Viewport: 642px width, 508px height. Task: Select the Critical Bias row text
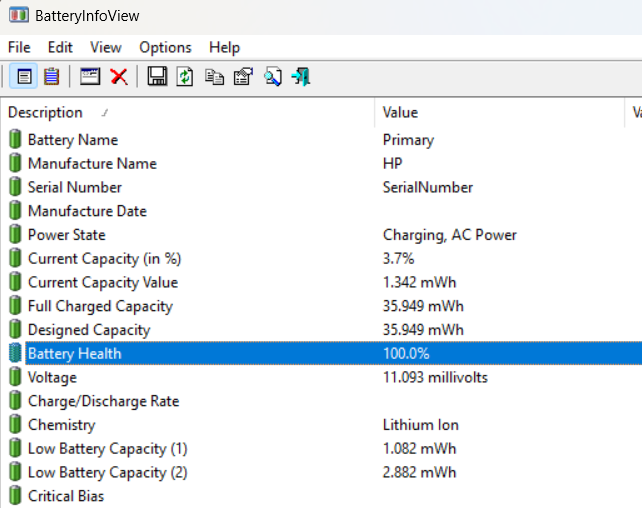(66, 496)
